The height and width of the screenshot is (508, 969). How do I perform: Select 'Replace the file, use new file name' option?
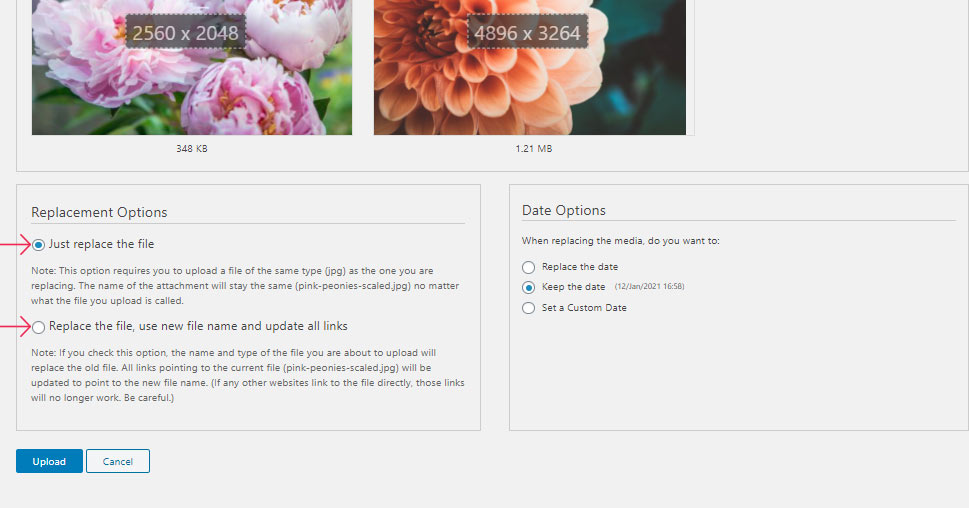[x=38, y=327]
